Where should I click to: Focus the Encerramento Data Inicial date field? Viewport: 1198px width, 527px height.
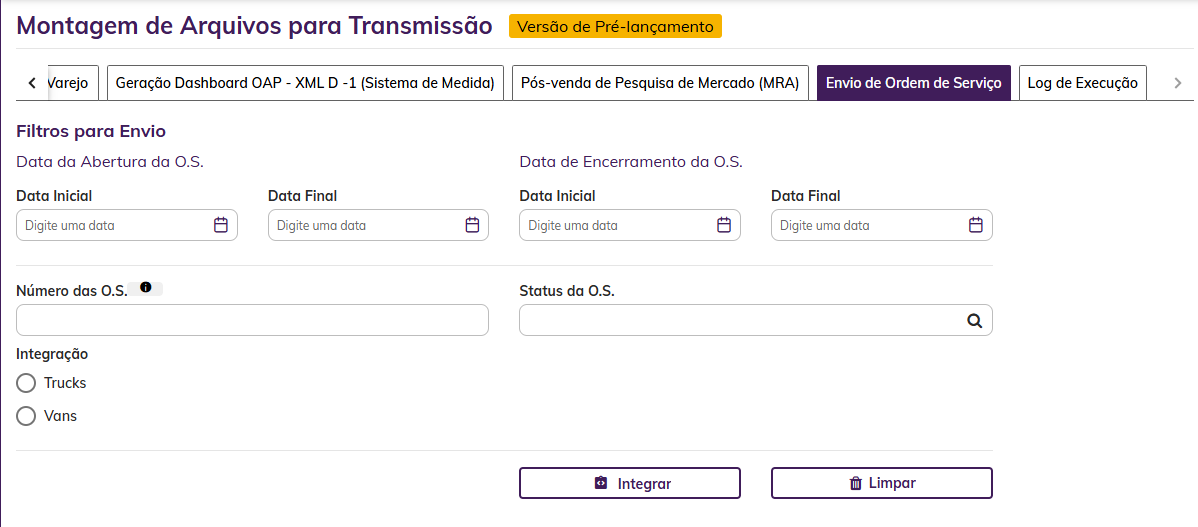(630, 225)
